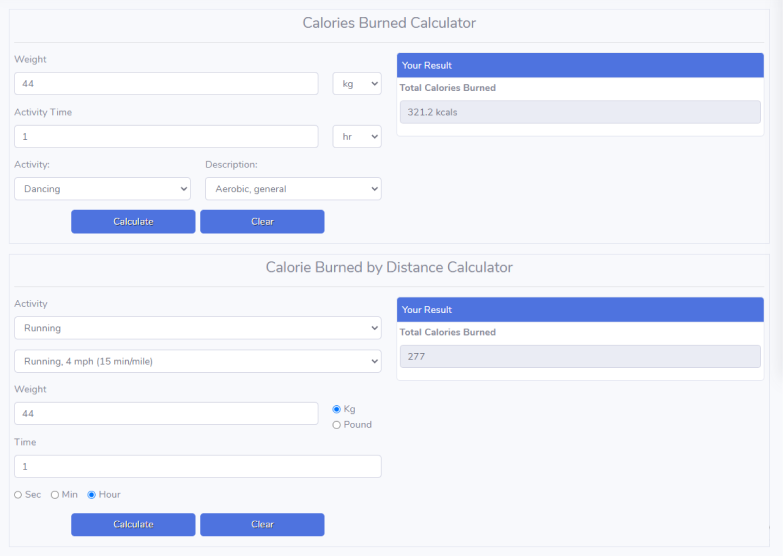Expand the Aerobic, general description dropdown
The image size is (783, 556).
point(293,189)
